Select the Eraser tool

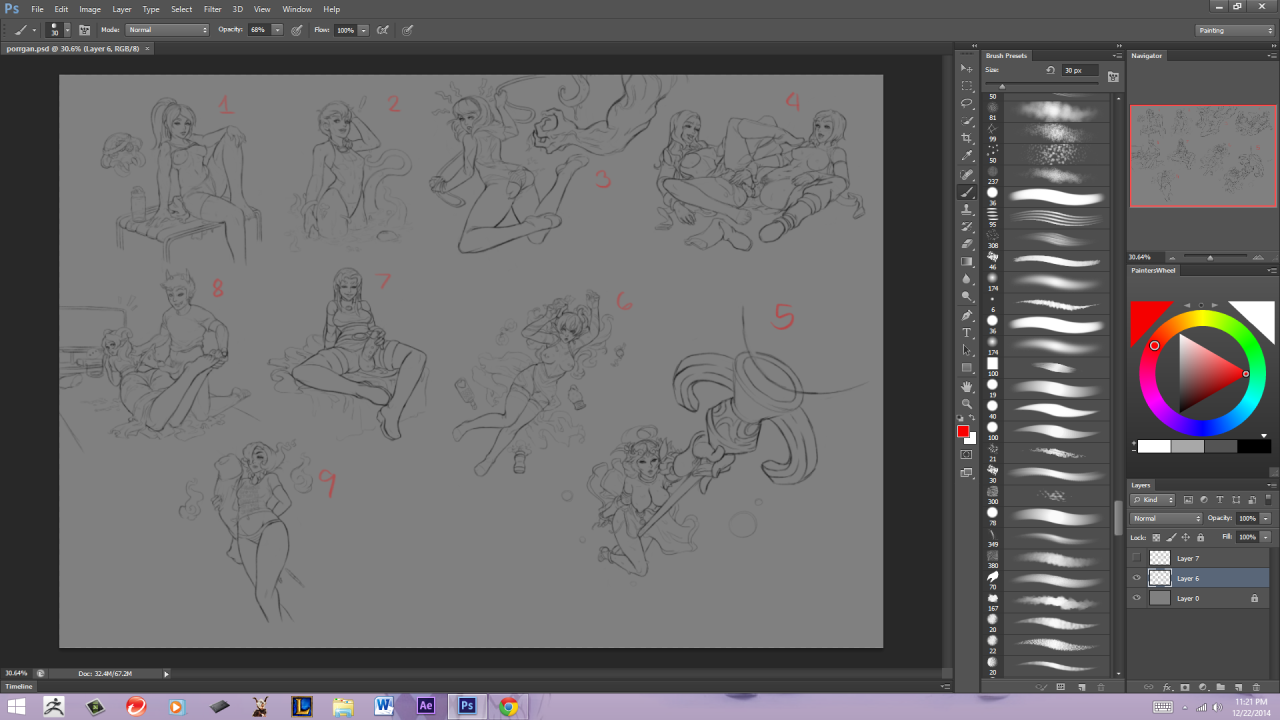point(967,244)
